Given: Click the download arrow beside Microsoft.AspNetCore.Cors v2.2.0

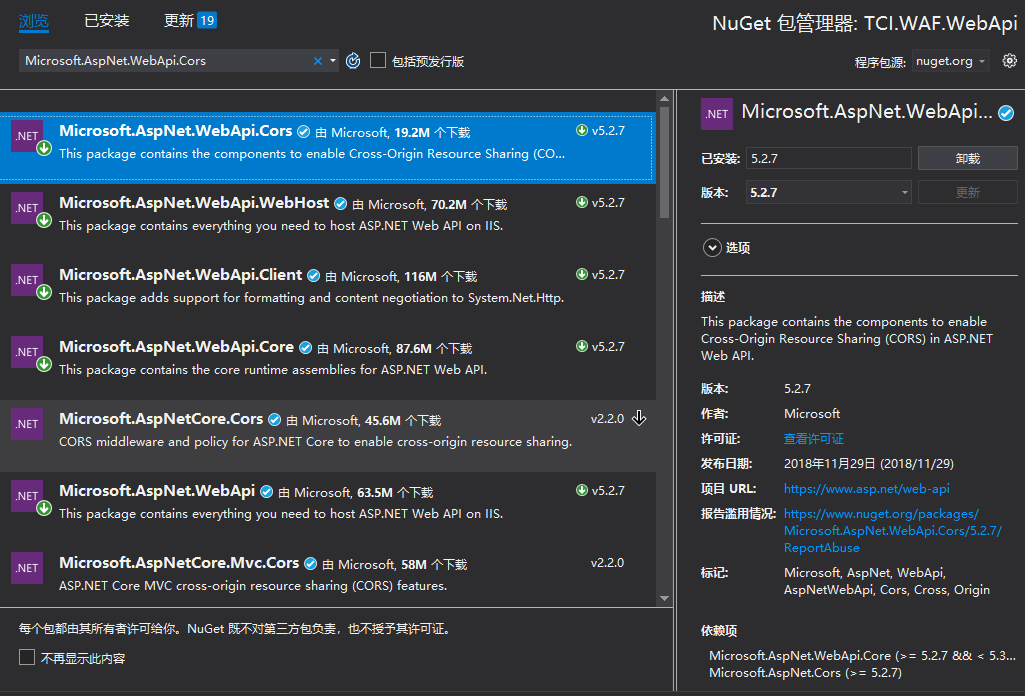Looking at the screenshot, I should click(639, 420).
